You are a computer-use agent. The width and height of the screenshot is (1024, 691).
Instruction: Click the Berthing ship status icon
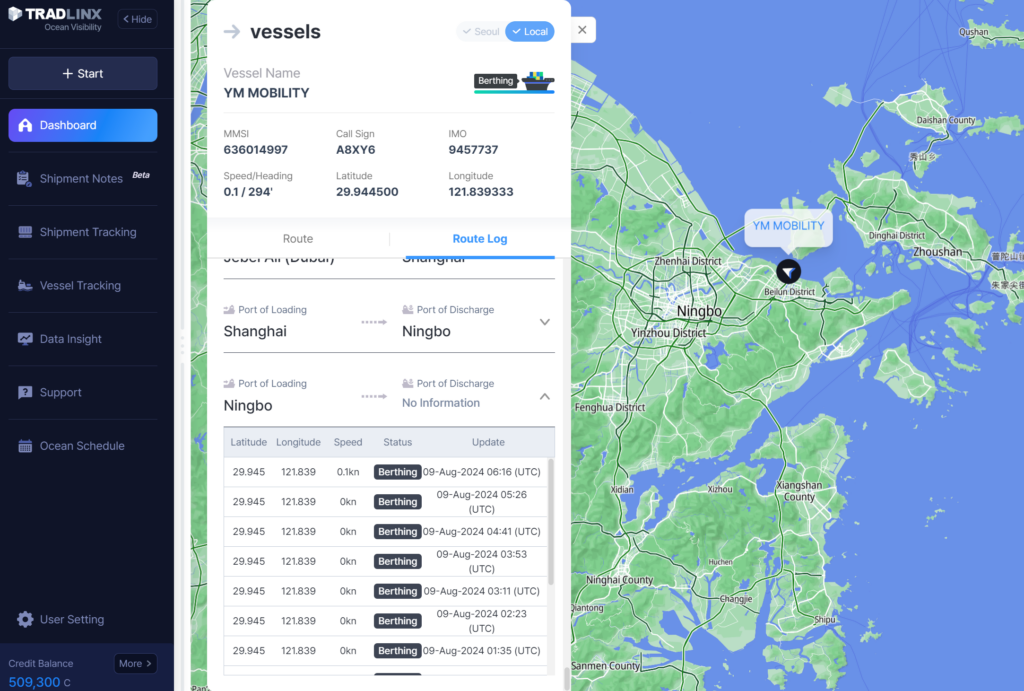pyautogui.click(x=538, y=82)
